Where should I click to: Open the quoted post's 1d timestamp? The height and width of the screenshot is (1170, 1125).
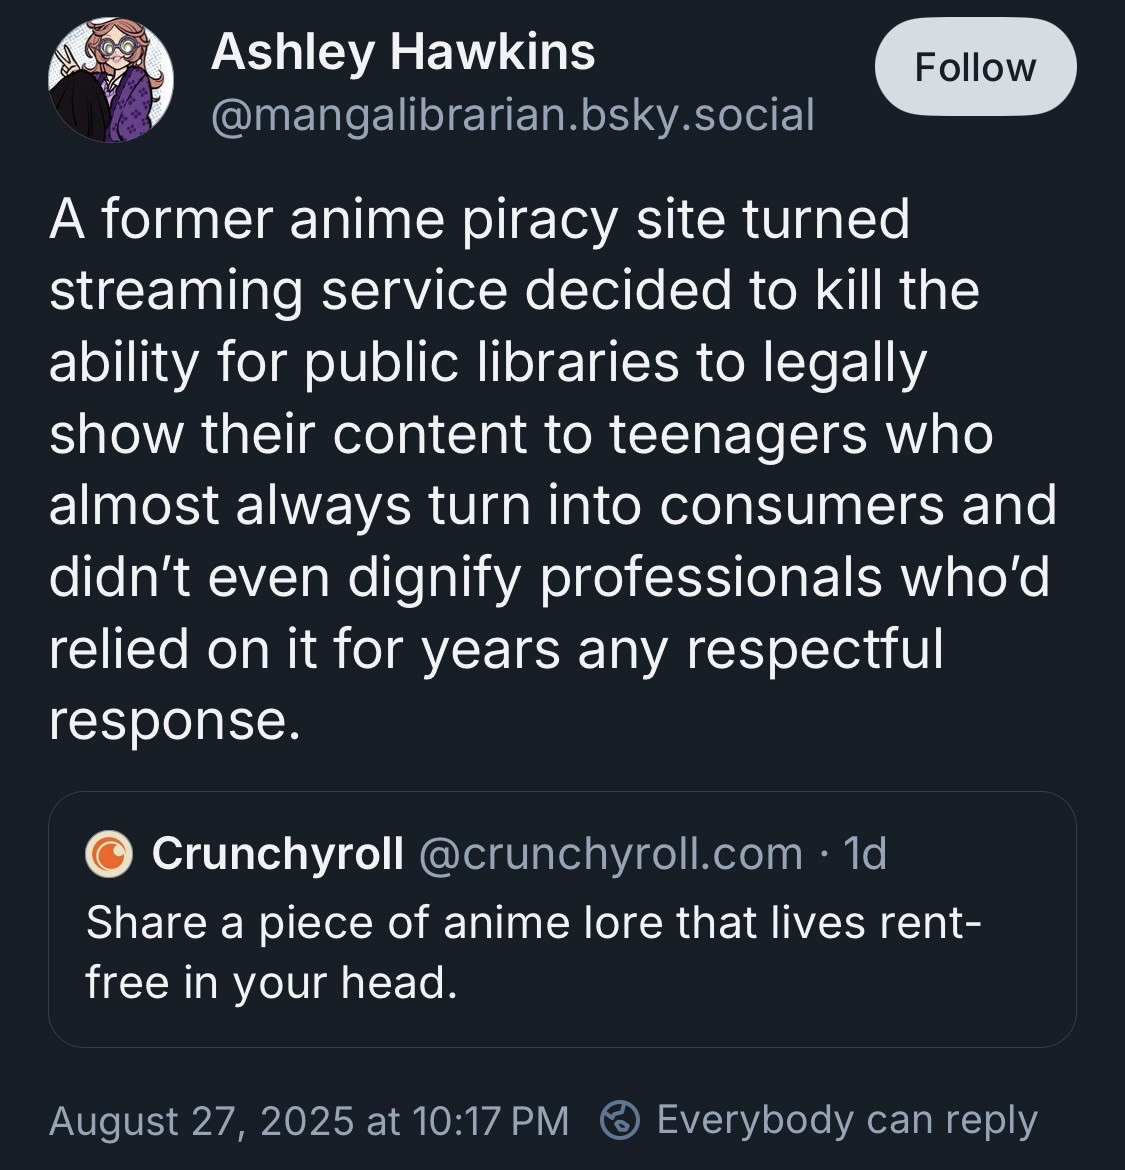pyautogui.click(x=865, y=854)
